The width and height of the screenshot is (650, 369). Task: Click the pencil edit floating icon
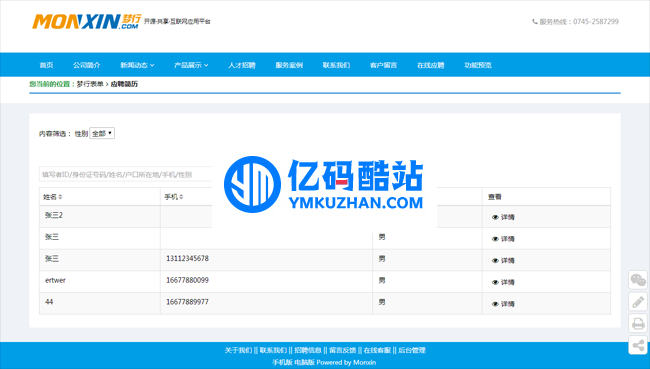point(638,301)
